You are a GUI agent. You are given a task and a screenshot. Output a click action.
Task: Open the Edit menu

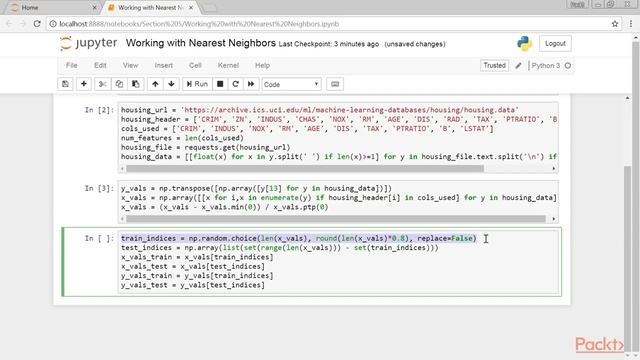tap(100, 65)
